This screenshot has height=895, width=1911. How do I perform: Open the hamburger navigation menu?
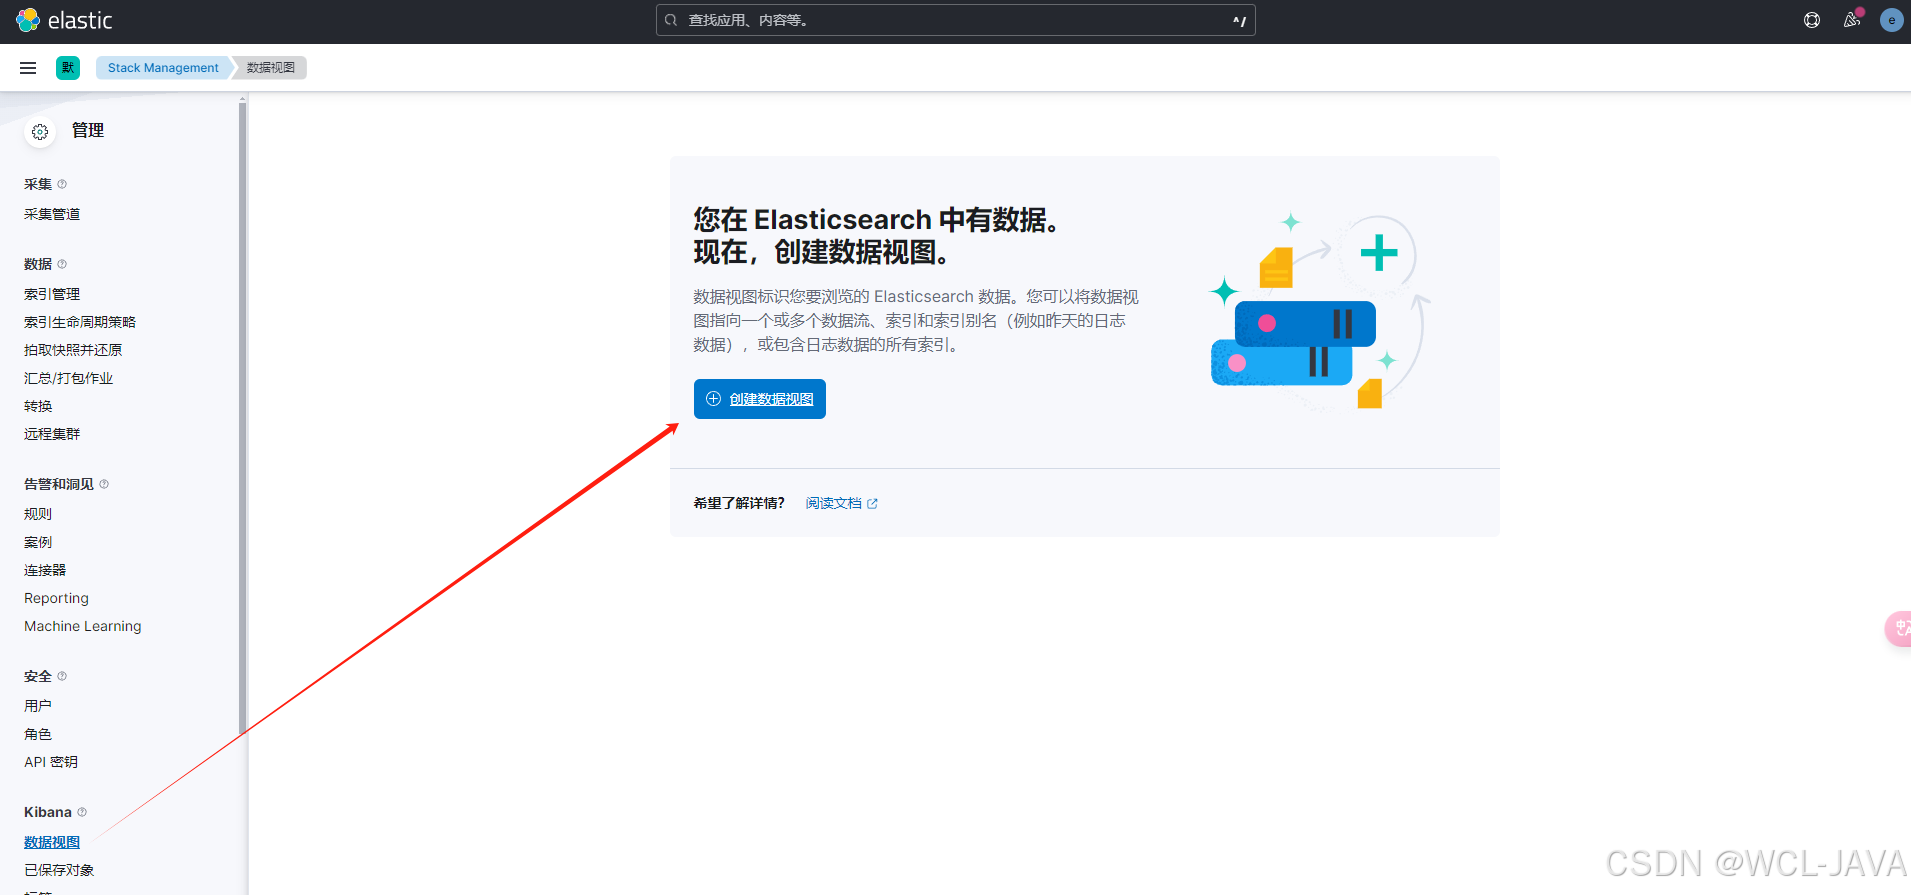pos(28,68)
